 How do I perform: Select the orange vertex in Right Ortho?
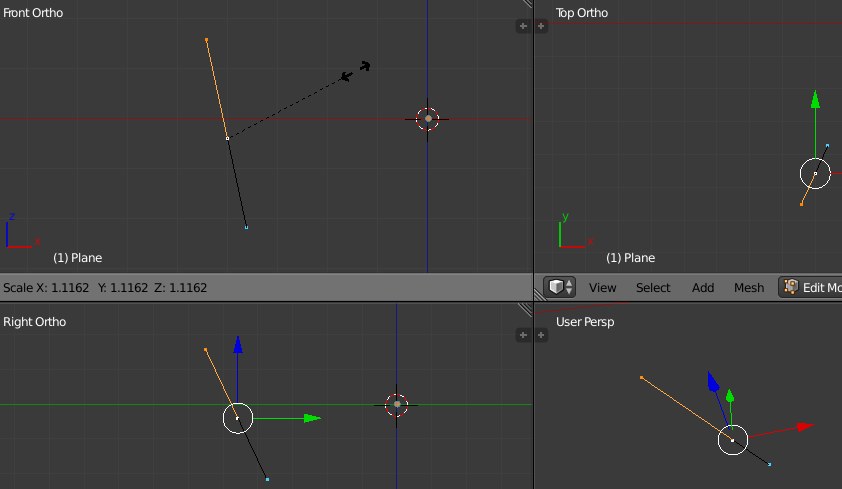[x=206, y=350]
